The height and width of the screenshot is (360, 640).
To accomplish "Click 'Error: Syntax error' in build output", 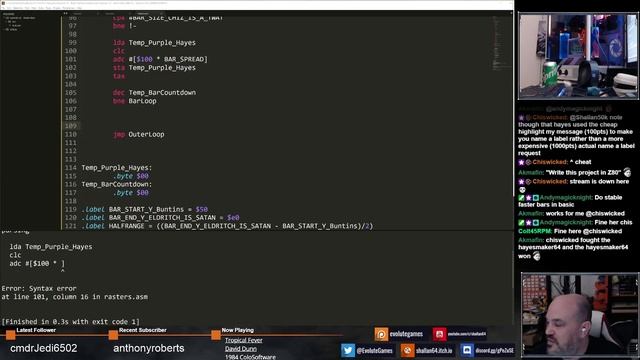I will 39,289.
